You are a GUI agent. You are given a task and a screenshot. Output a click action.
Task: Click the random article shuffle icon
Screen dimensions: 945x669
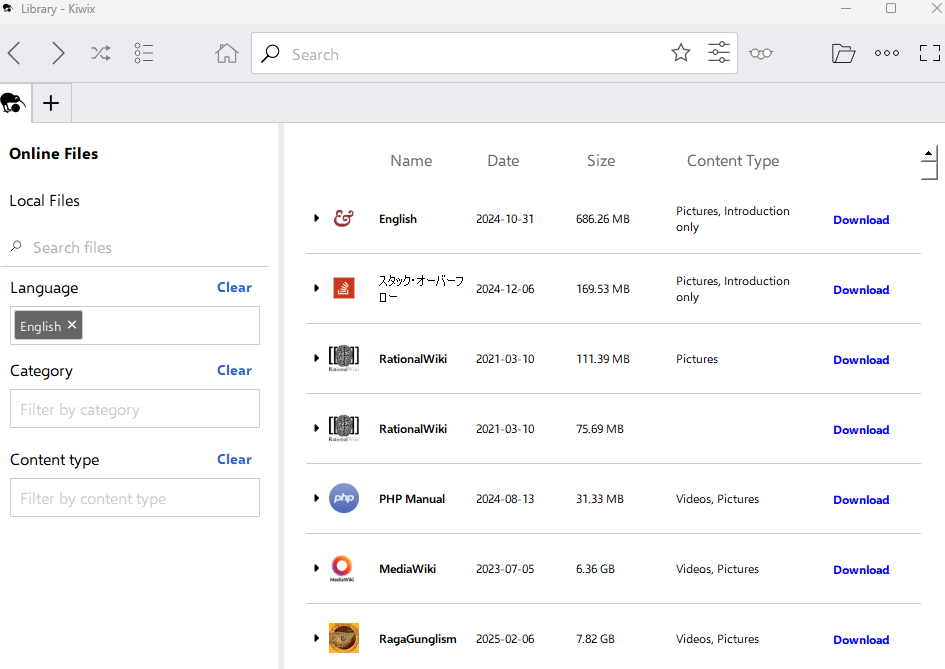pyautogui.click(x=101, y=54)
